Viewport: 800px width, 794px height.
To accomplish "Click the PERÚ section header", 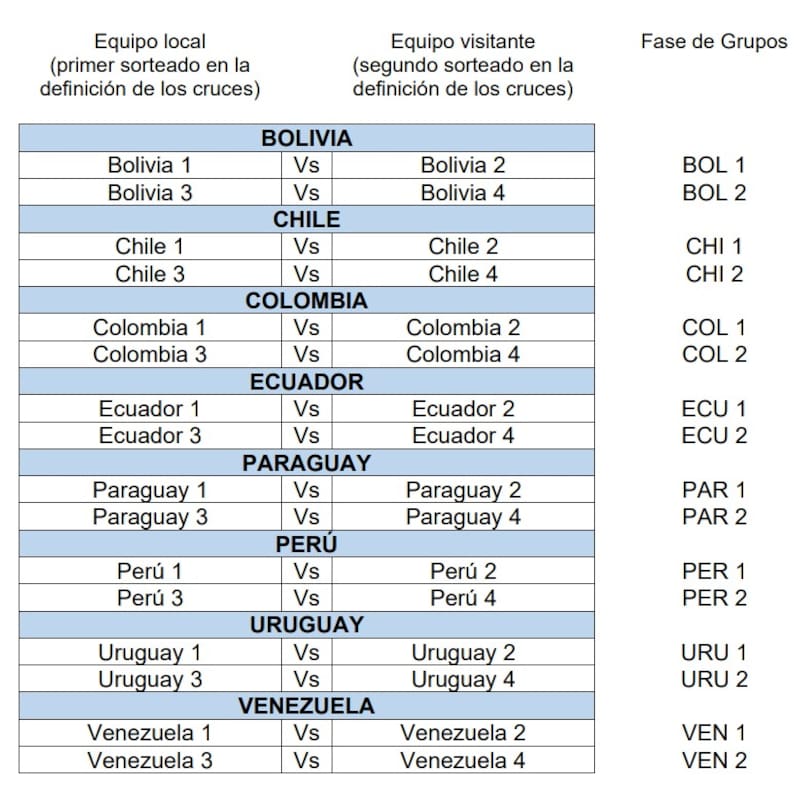I will tap(306, 544).
